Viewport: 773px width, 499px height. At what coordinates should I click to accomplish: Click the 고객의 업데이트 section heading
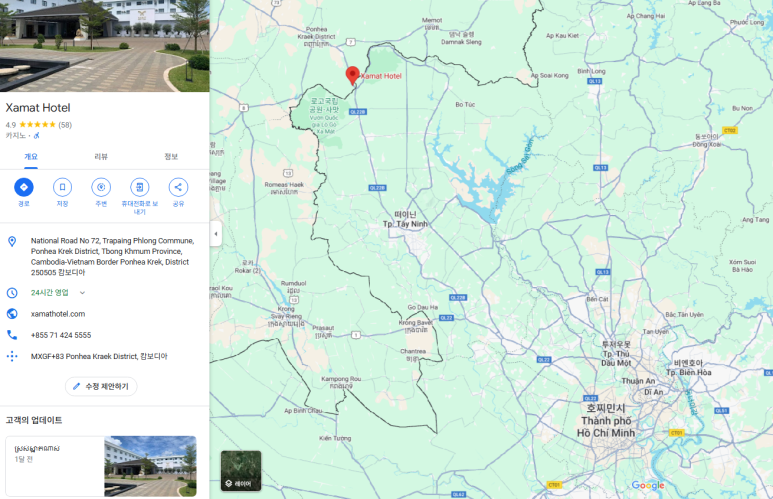[x=34, y=420]
